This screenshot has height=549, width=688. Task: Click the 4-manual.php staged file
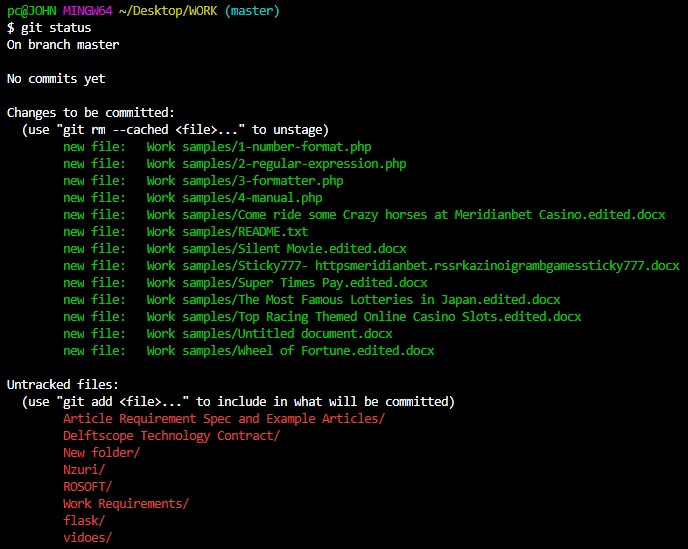click(234, 198)
